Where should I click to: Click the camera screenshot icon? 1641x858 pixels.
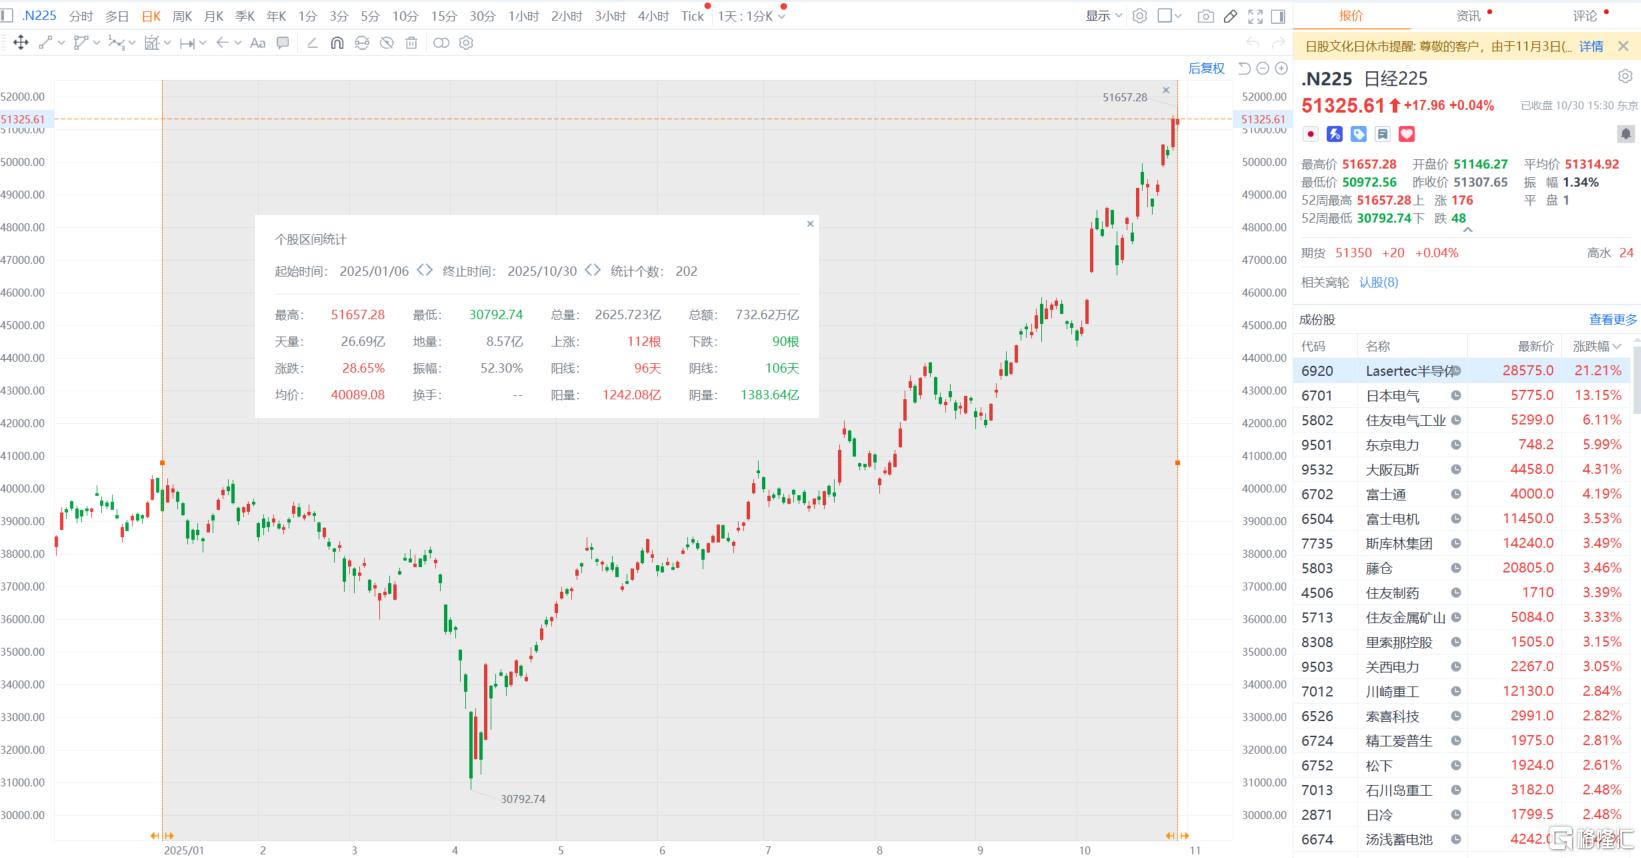click(x=1205, y=16)
